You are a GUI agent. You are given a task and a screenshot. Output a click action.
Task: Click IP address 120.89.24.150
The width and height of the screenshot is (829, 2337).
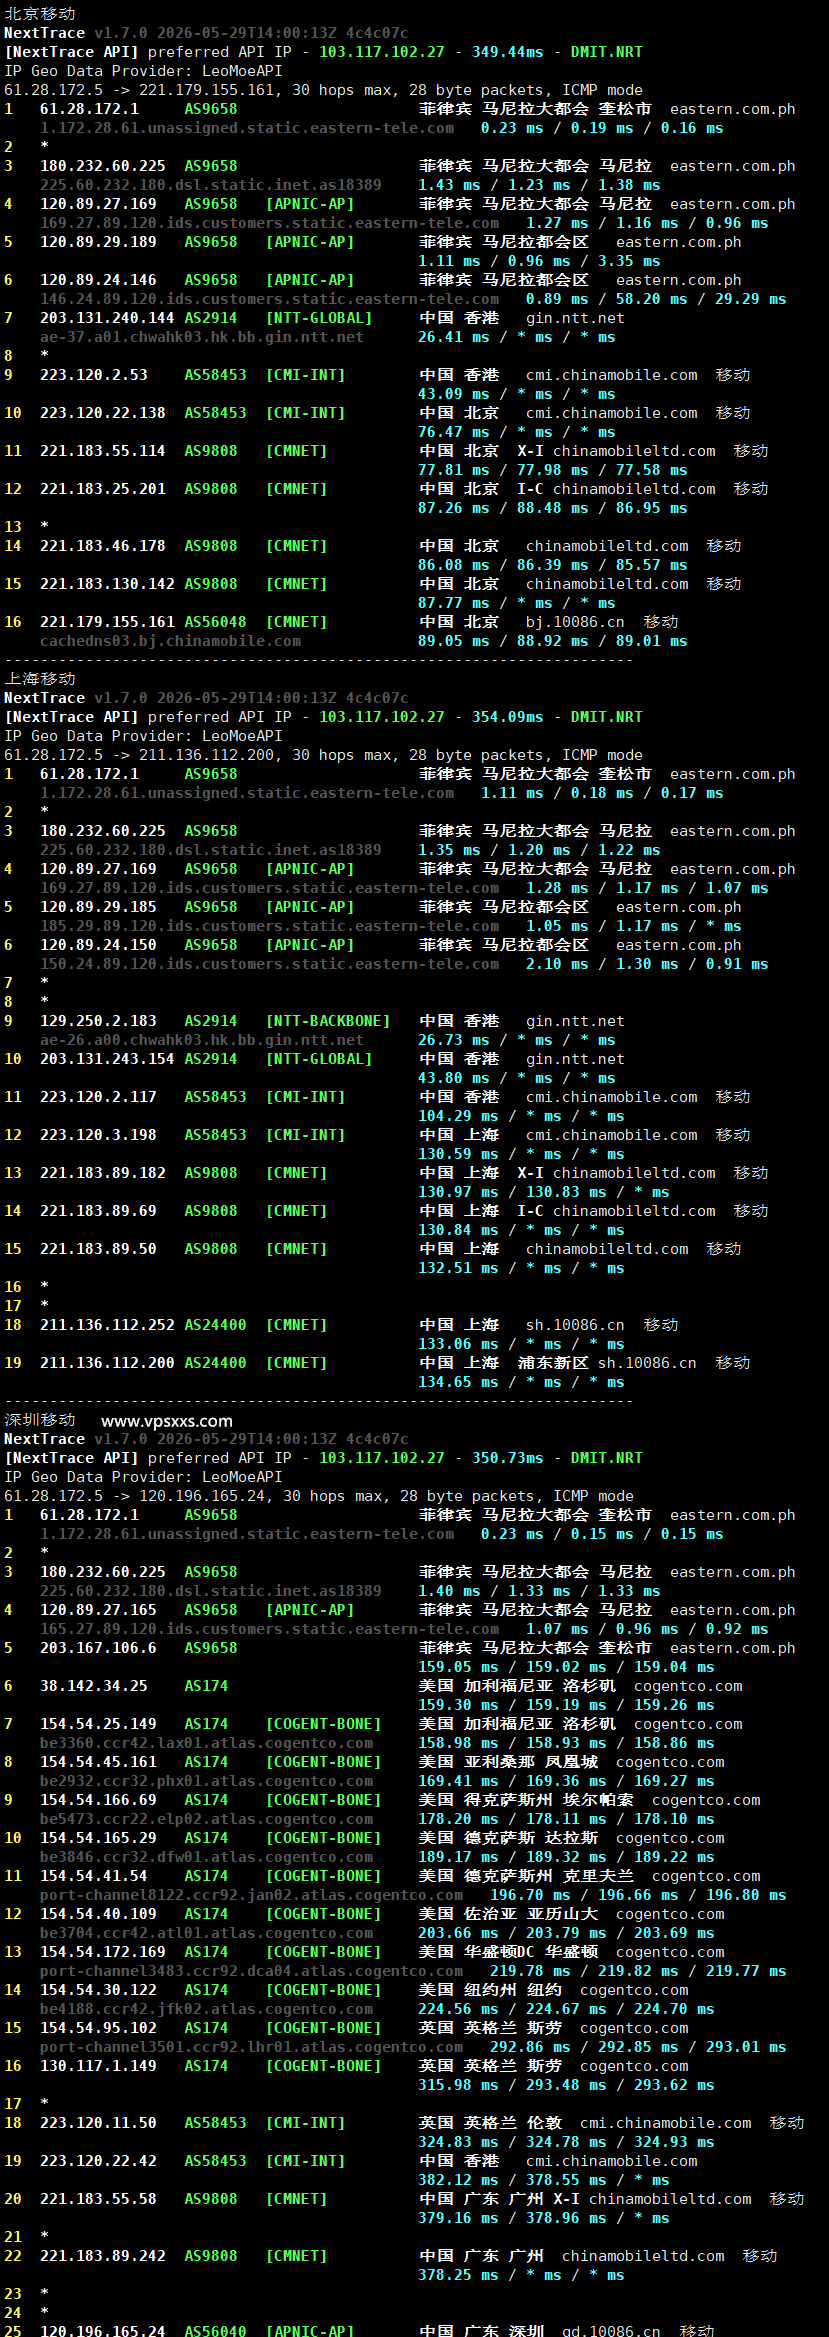[98, 945]
